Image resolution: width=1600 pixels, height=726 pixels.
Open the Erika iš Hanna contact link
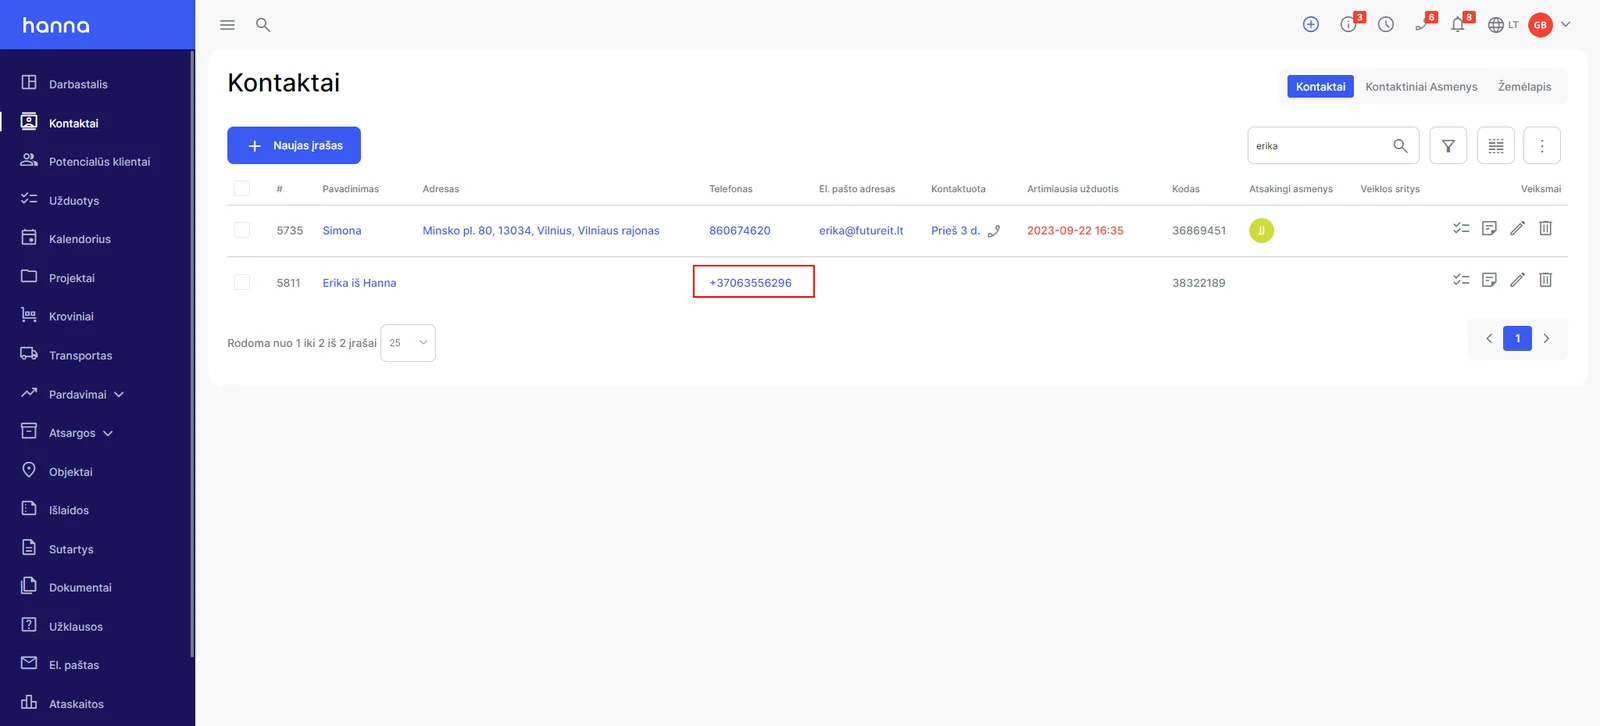(x=359, y=283)
